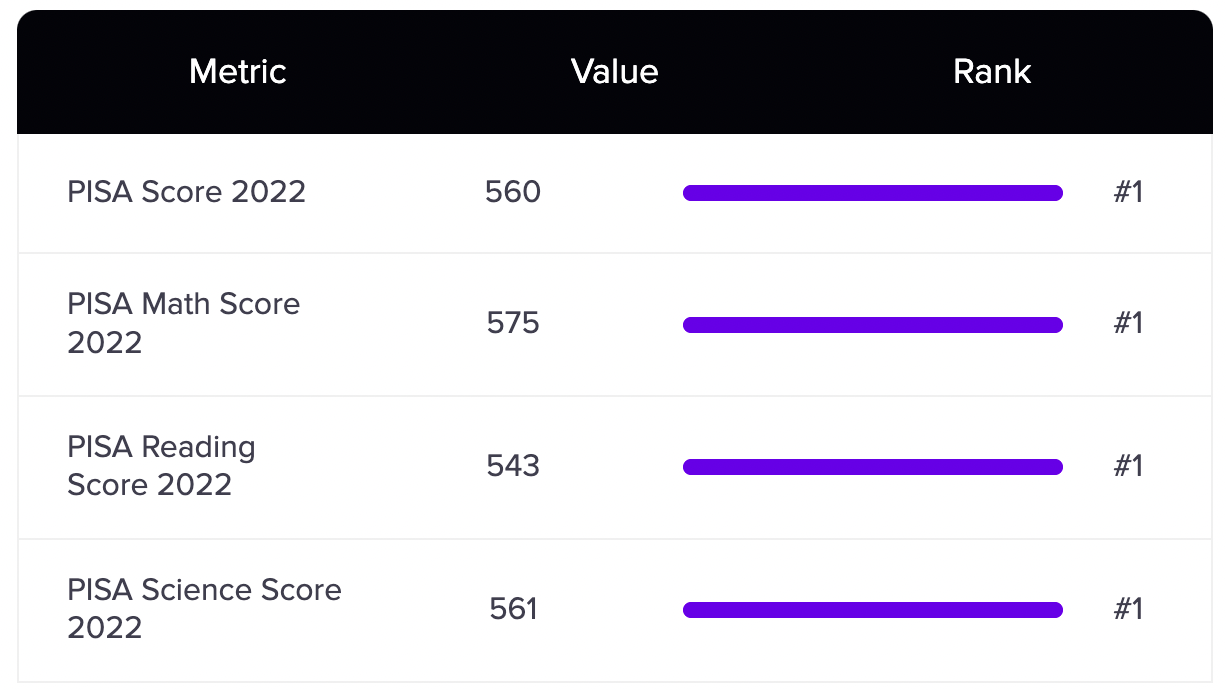
Task: Select the PISA Math Score 2022 label
Action: 184,323
